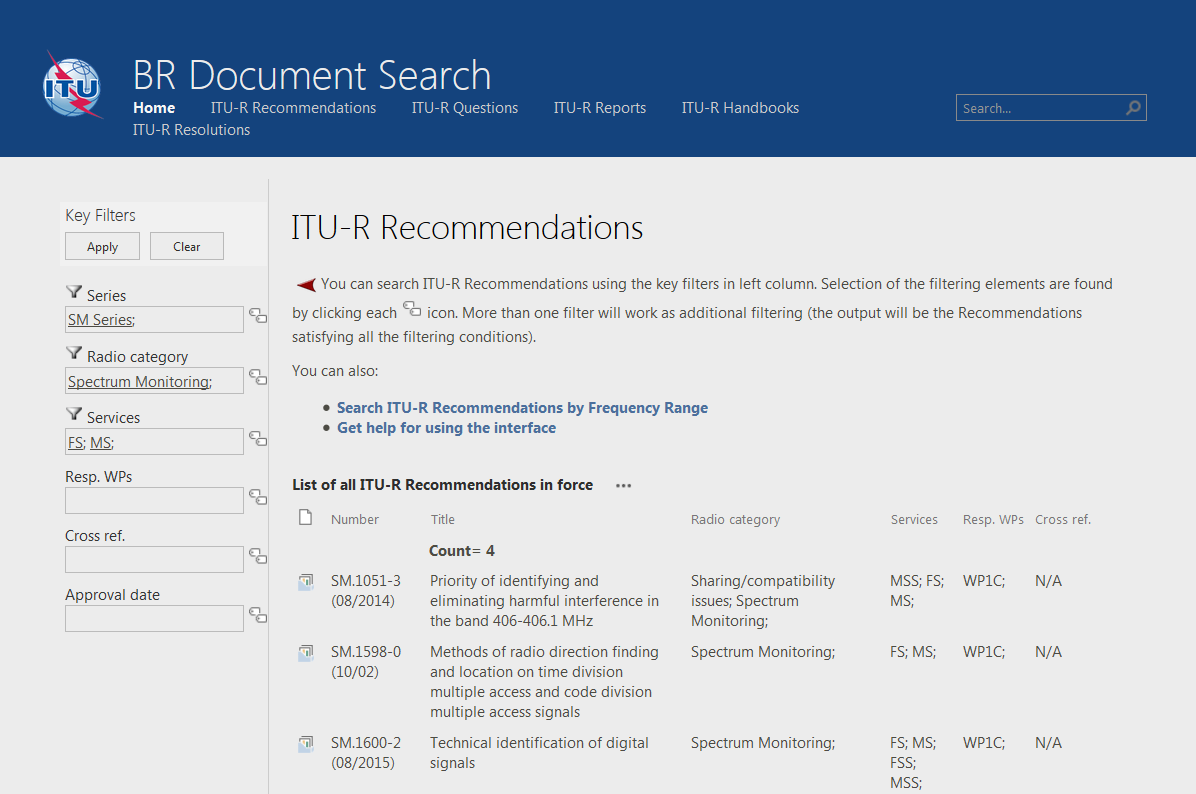Click the ITU logo icon

coord(72,85)
